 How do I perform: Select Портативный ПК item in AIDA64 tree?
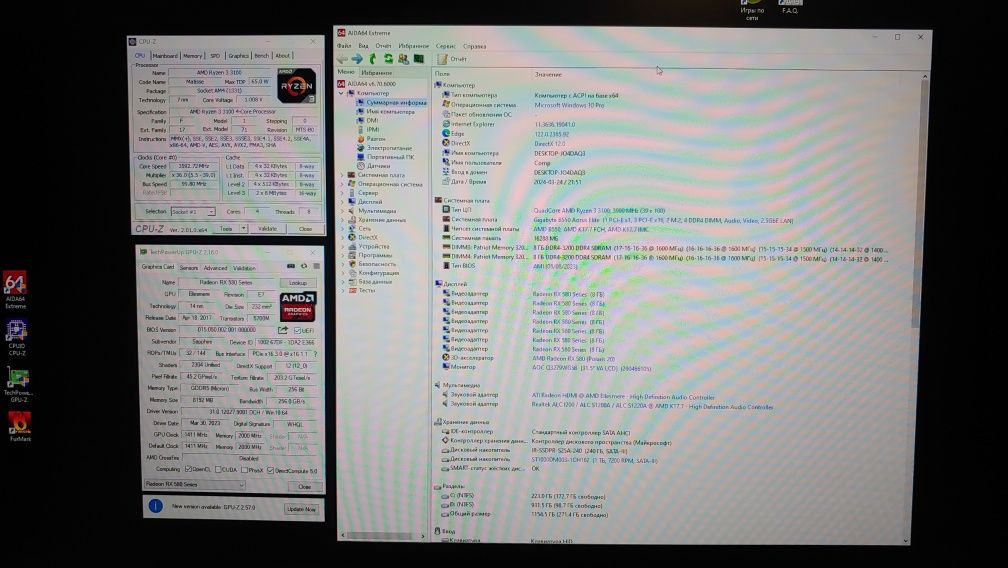pyautogui.click(x=386, y=157)
